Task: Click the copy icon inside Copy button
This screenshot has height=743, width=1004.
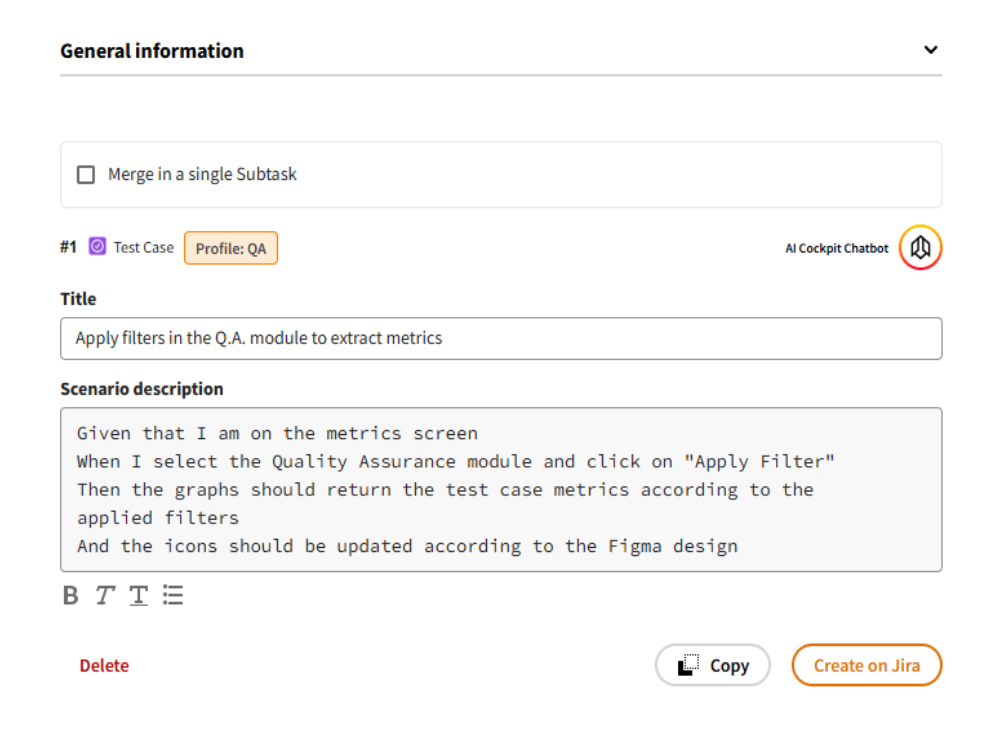Action: point(688,666)
